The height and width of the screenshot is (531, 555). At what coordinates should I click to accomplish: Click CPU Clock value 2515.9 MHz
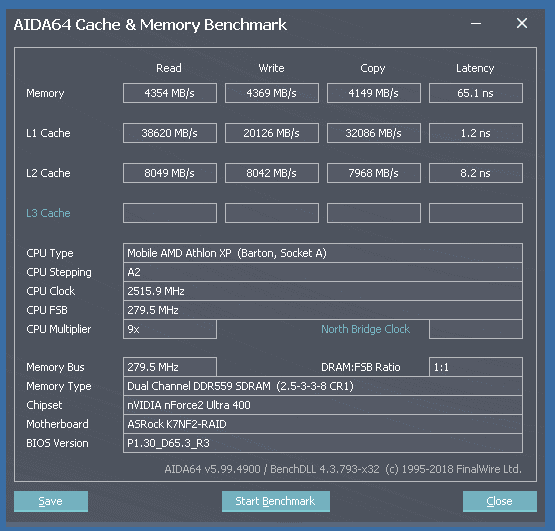(323, 291)
